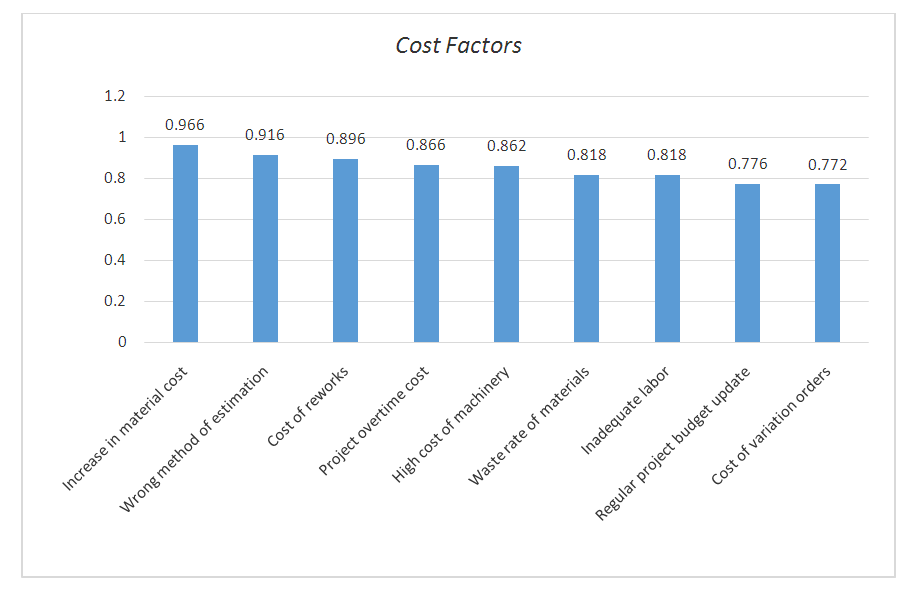Click the 0.966 data label
The height and width of the screenshot is (589, 911).
[x=185, y=125]
